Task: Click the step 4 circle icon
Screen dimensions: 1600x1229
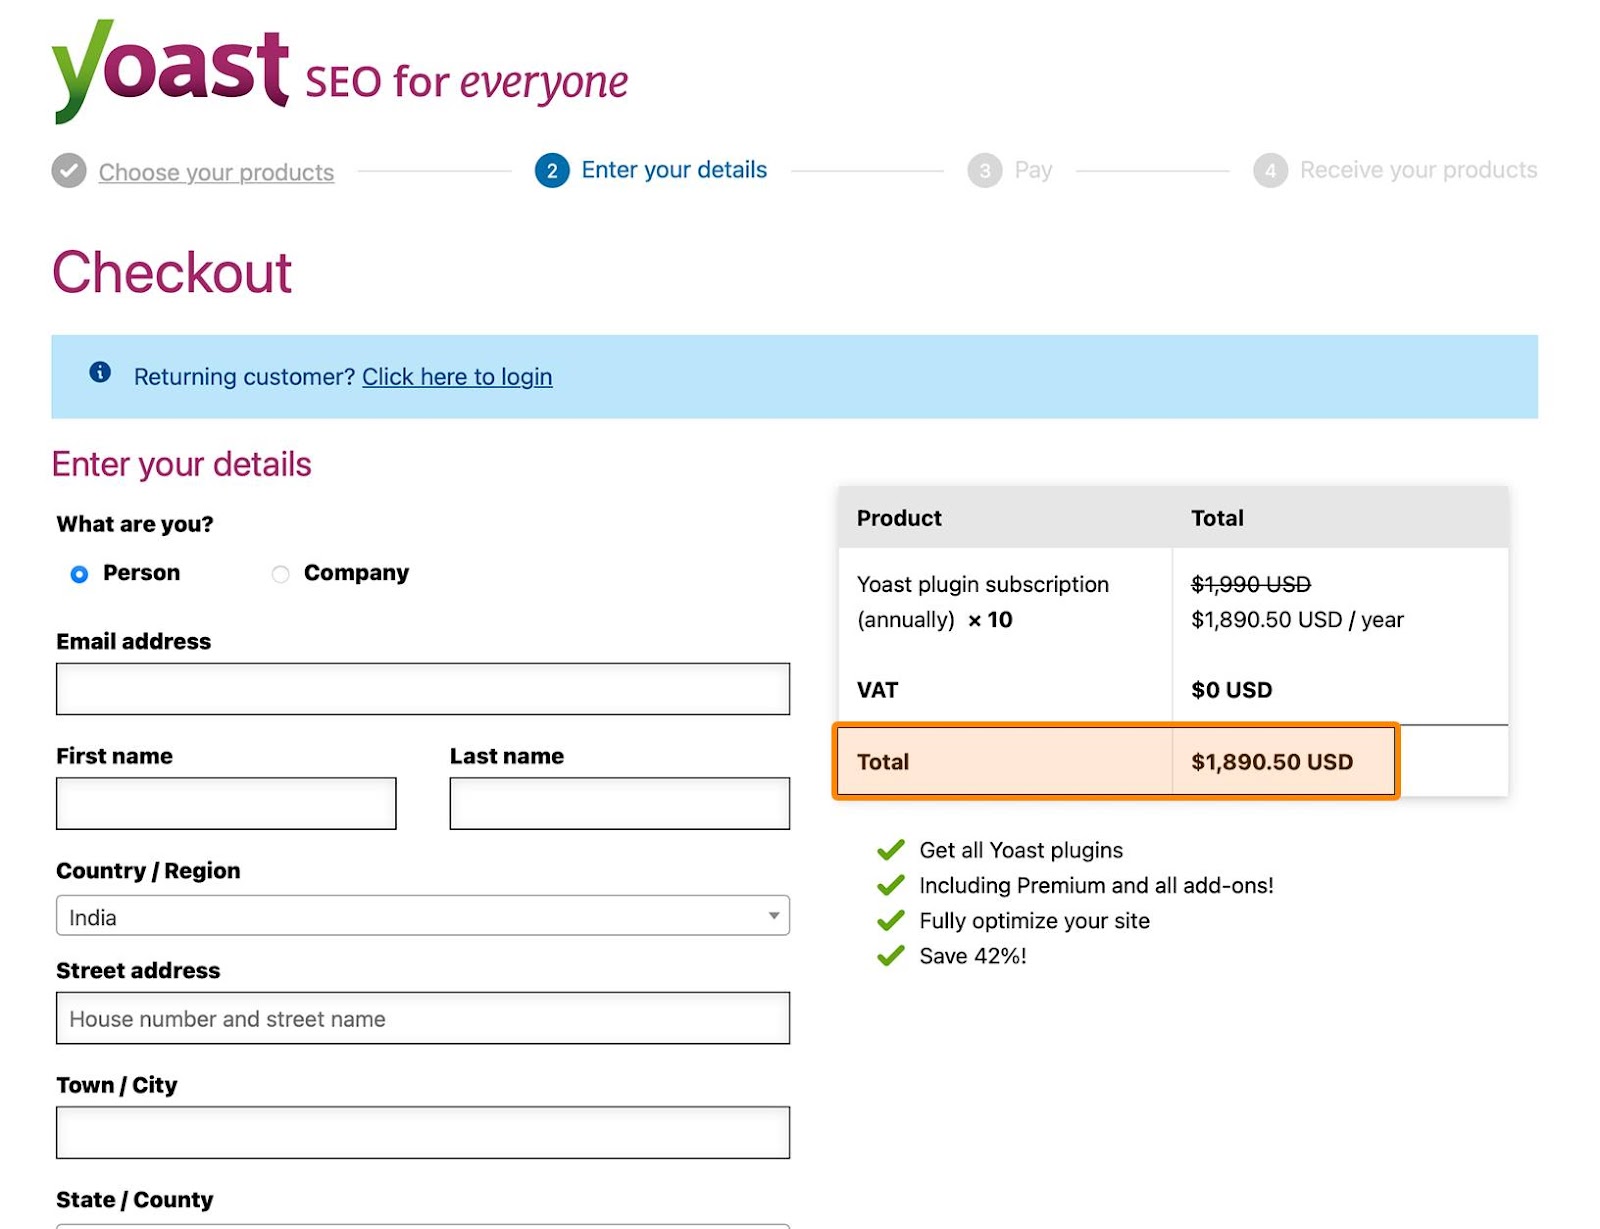Action: (x=1270, y=171)
